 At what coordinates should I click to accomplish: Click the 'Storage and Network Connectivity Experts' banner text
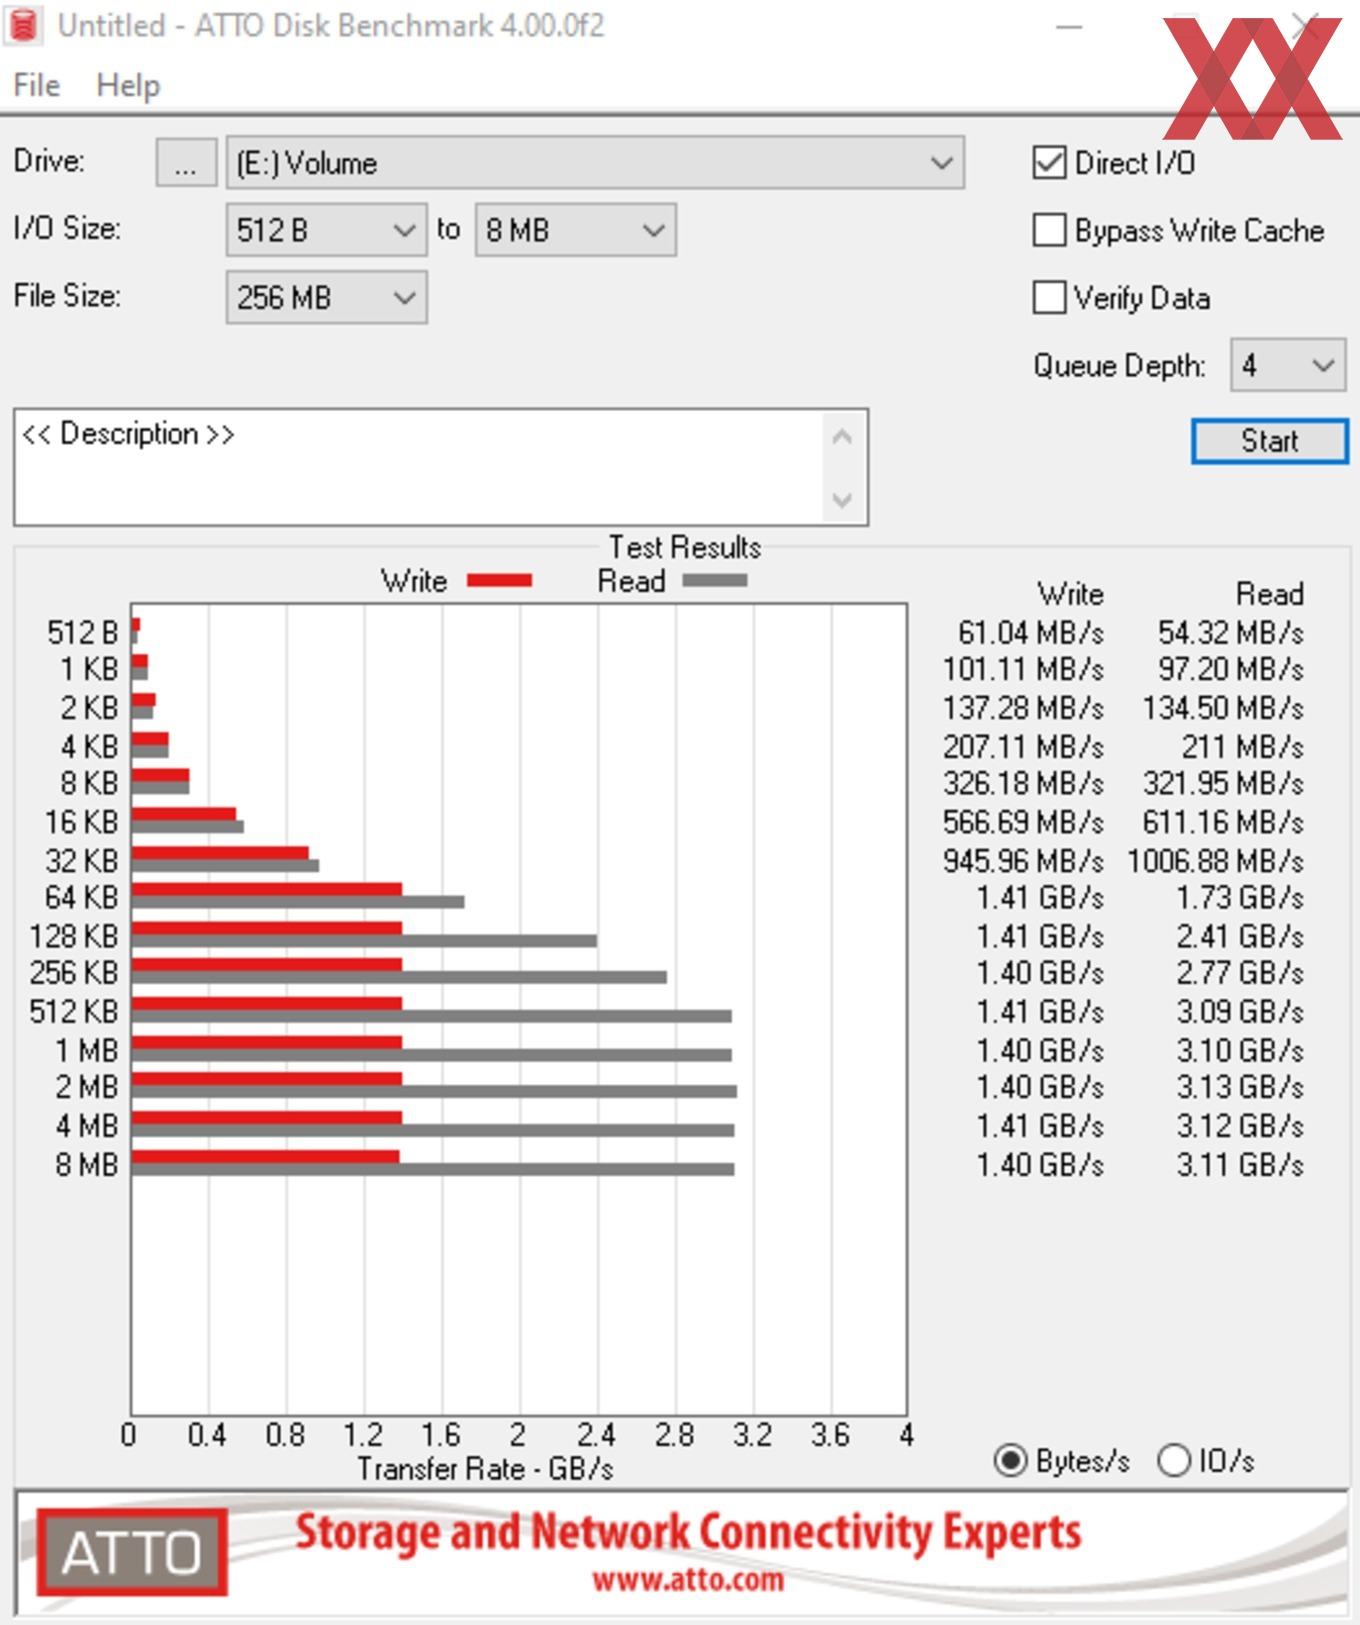[x=688, y=1532]
